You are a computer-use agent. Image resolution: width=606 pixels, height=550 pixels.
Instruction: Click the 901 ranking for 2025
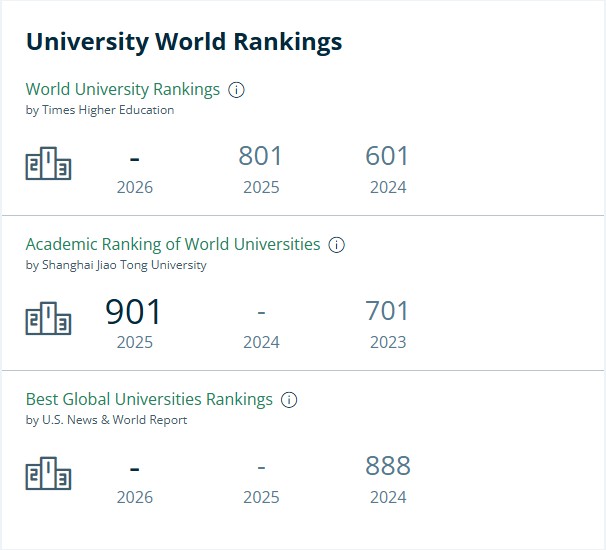click(x=133, y=312)
